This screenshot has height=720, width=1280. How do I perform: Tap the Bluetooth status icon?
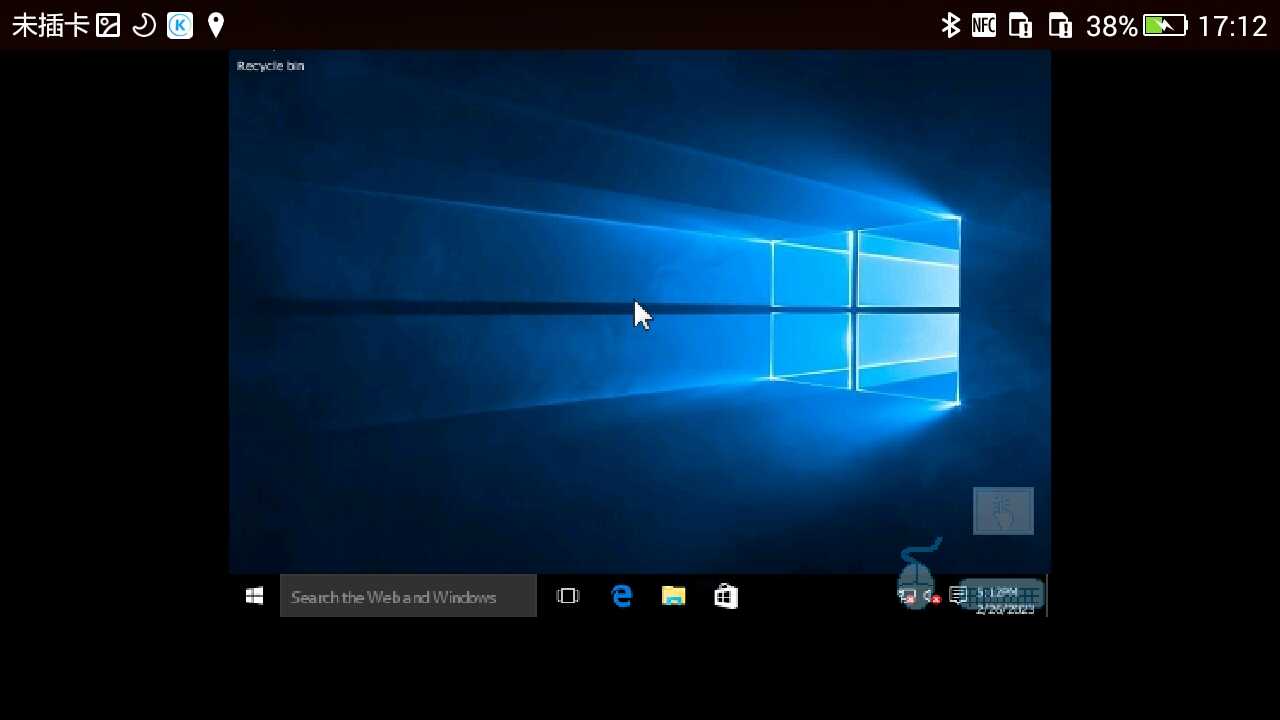[x=950, y=25]
